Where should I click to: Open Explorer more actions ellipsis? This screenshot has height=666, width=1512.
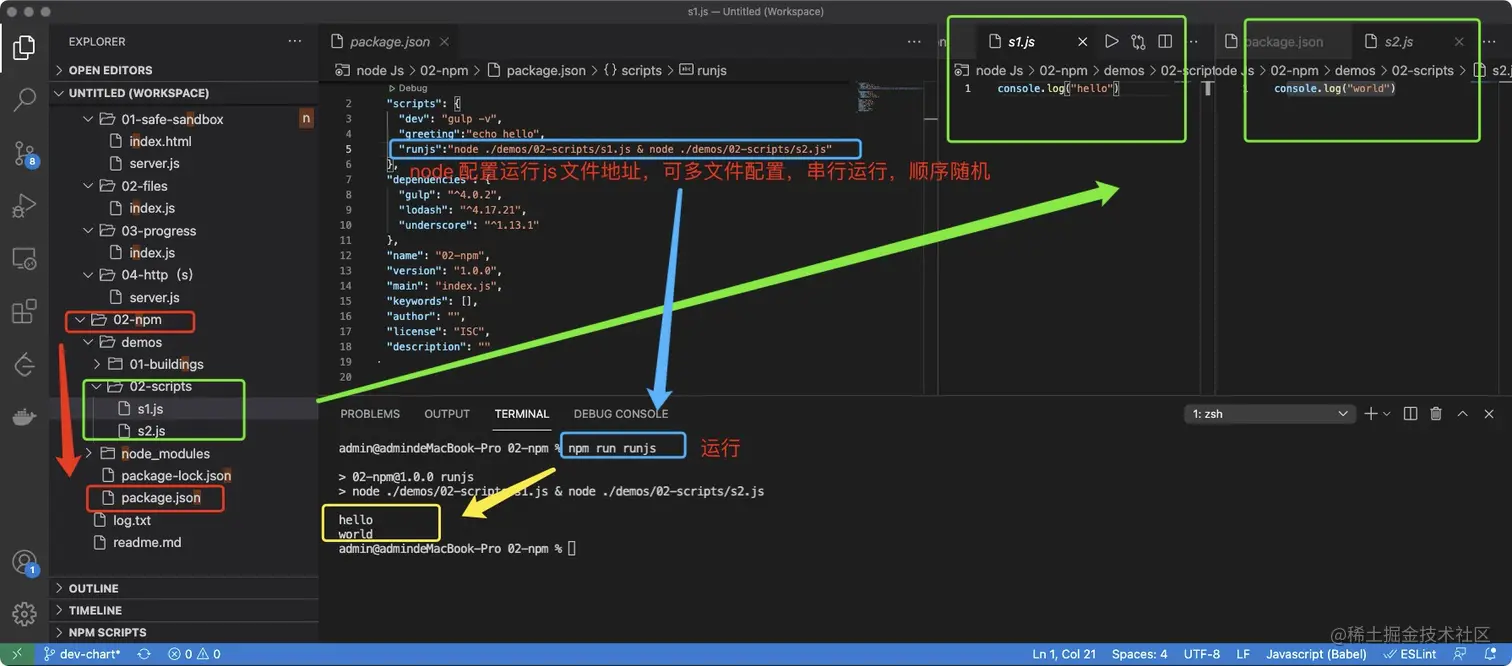pyautogui.click(x=294, y=42)
